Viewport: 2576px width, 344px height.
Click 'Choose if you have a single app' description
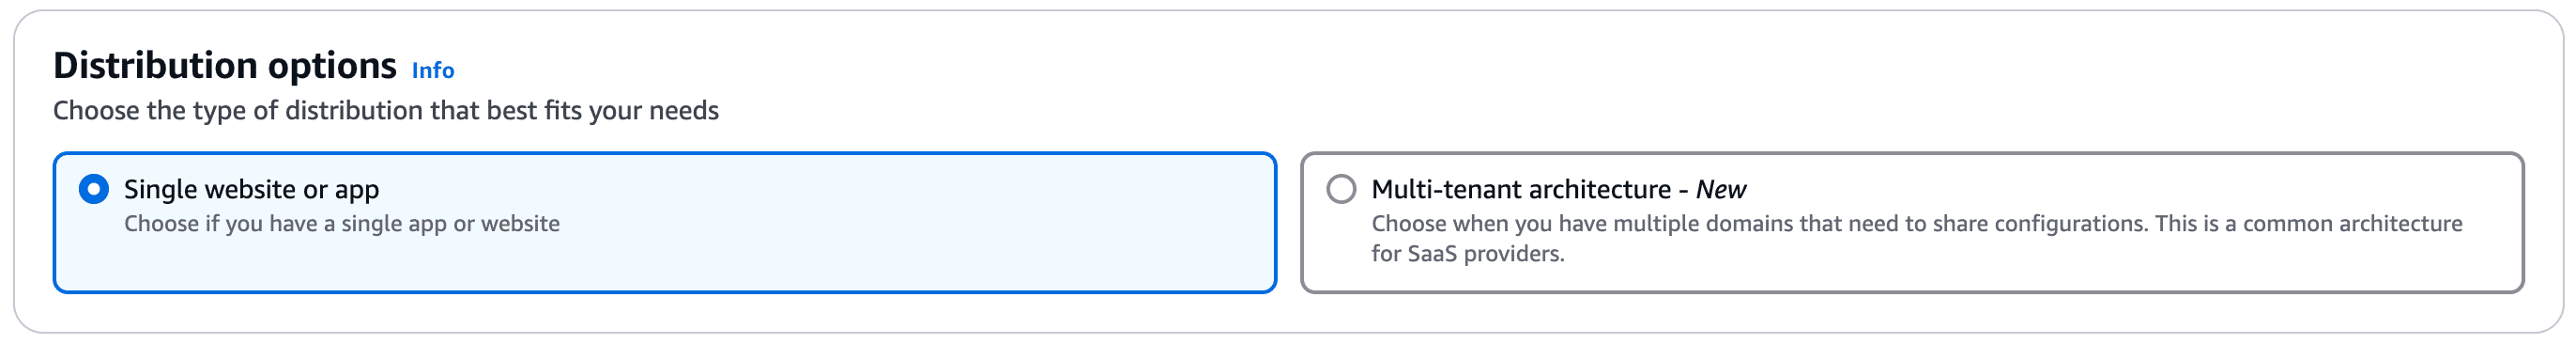(342, 224)
